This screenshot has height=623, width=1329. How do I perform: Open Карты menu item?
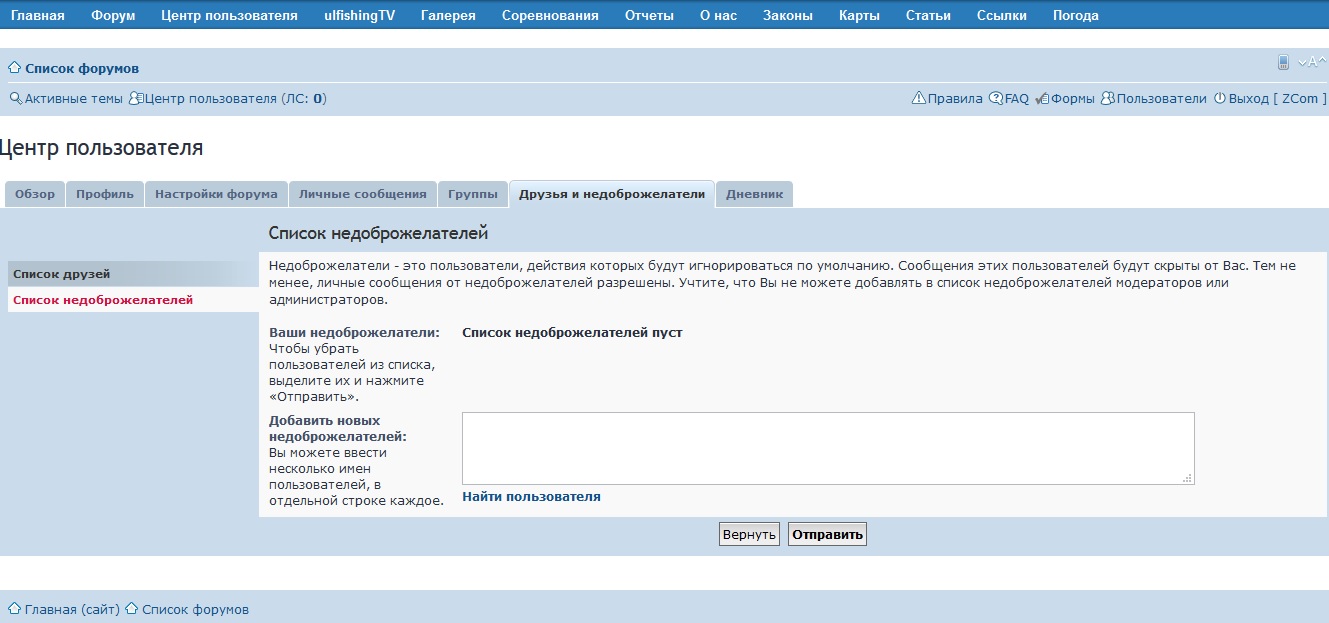pyautogui.click(x=860, y=15)
